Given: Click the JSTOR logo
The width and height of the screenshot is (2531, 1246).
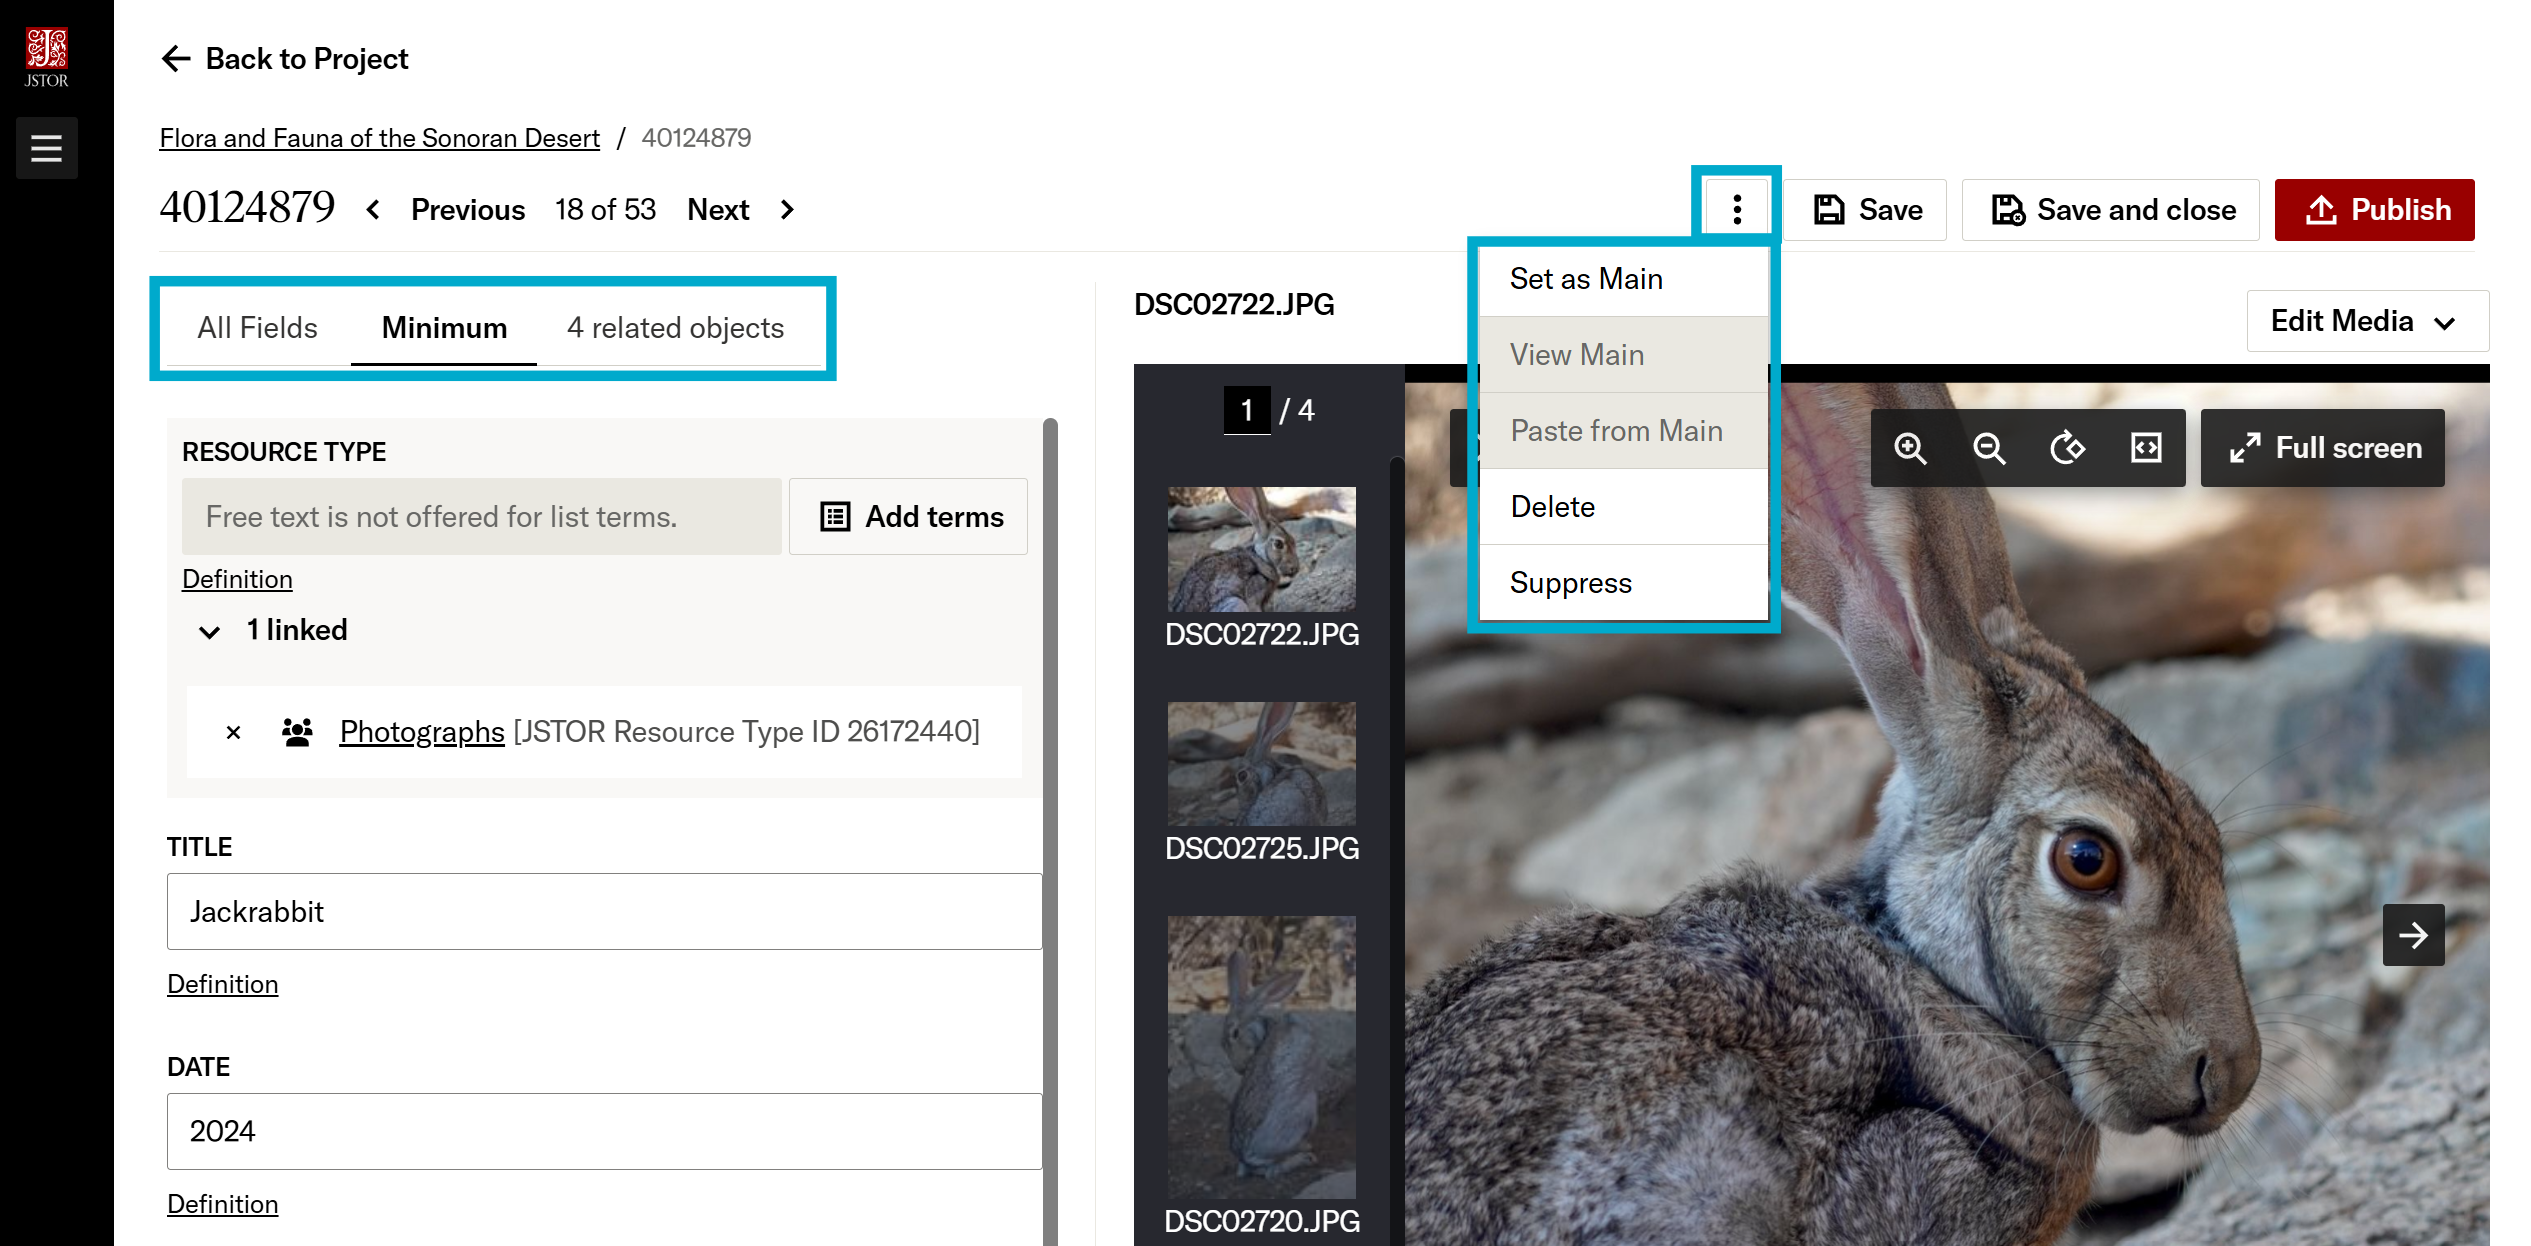Looking at the screenshot, I should [x=46, y=58].
